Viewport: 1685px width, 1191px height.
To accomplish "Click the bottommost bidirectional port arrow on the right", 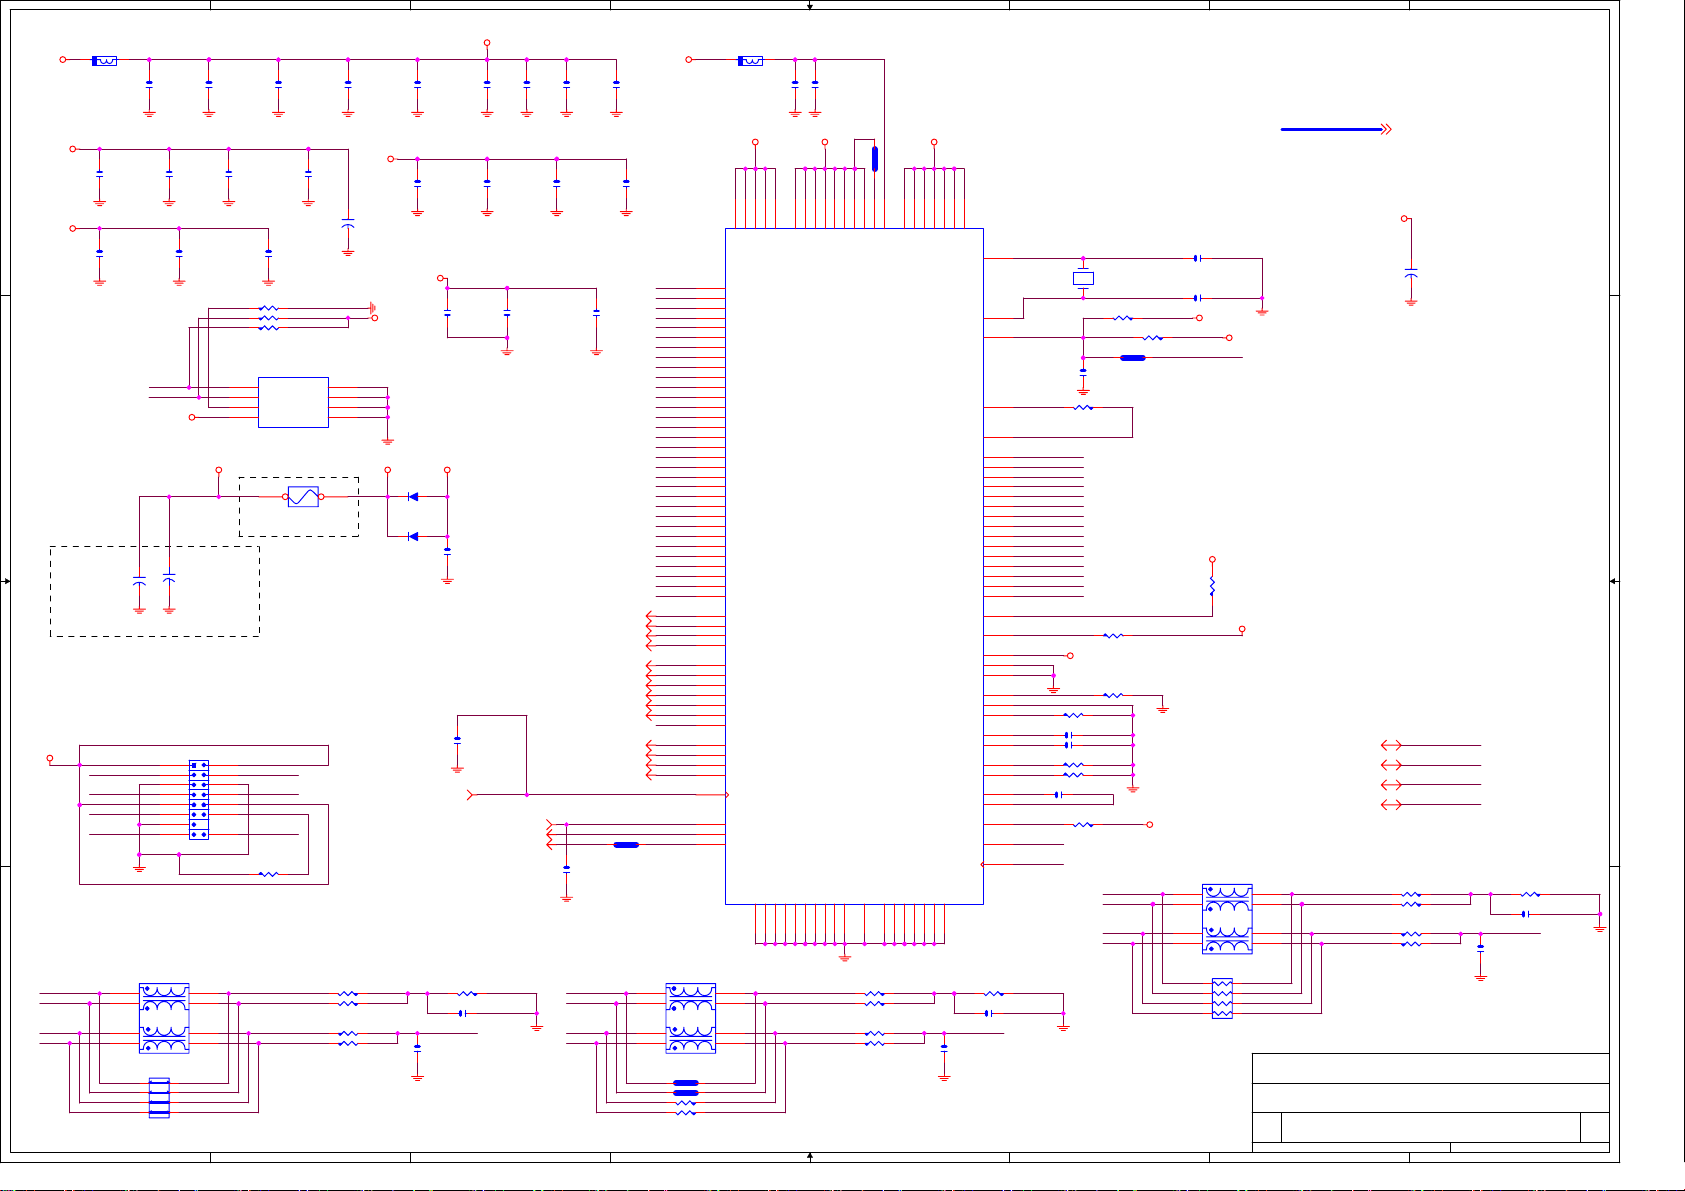I will point(1391,804).
